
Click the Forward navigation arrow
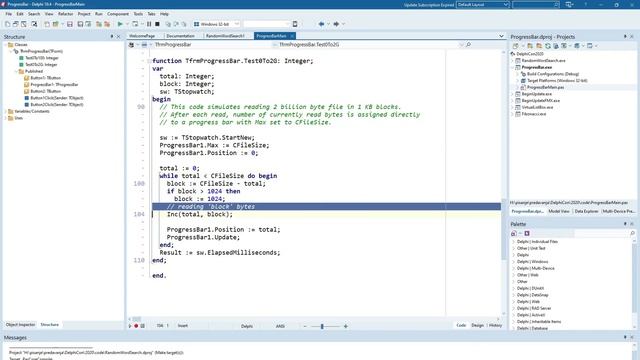[x=336, y=24]
